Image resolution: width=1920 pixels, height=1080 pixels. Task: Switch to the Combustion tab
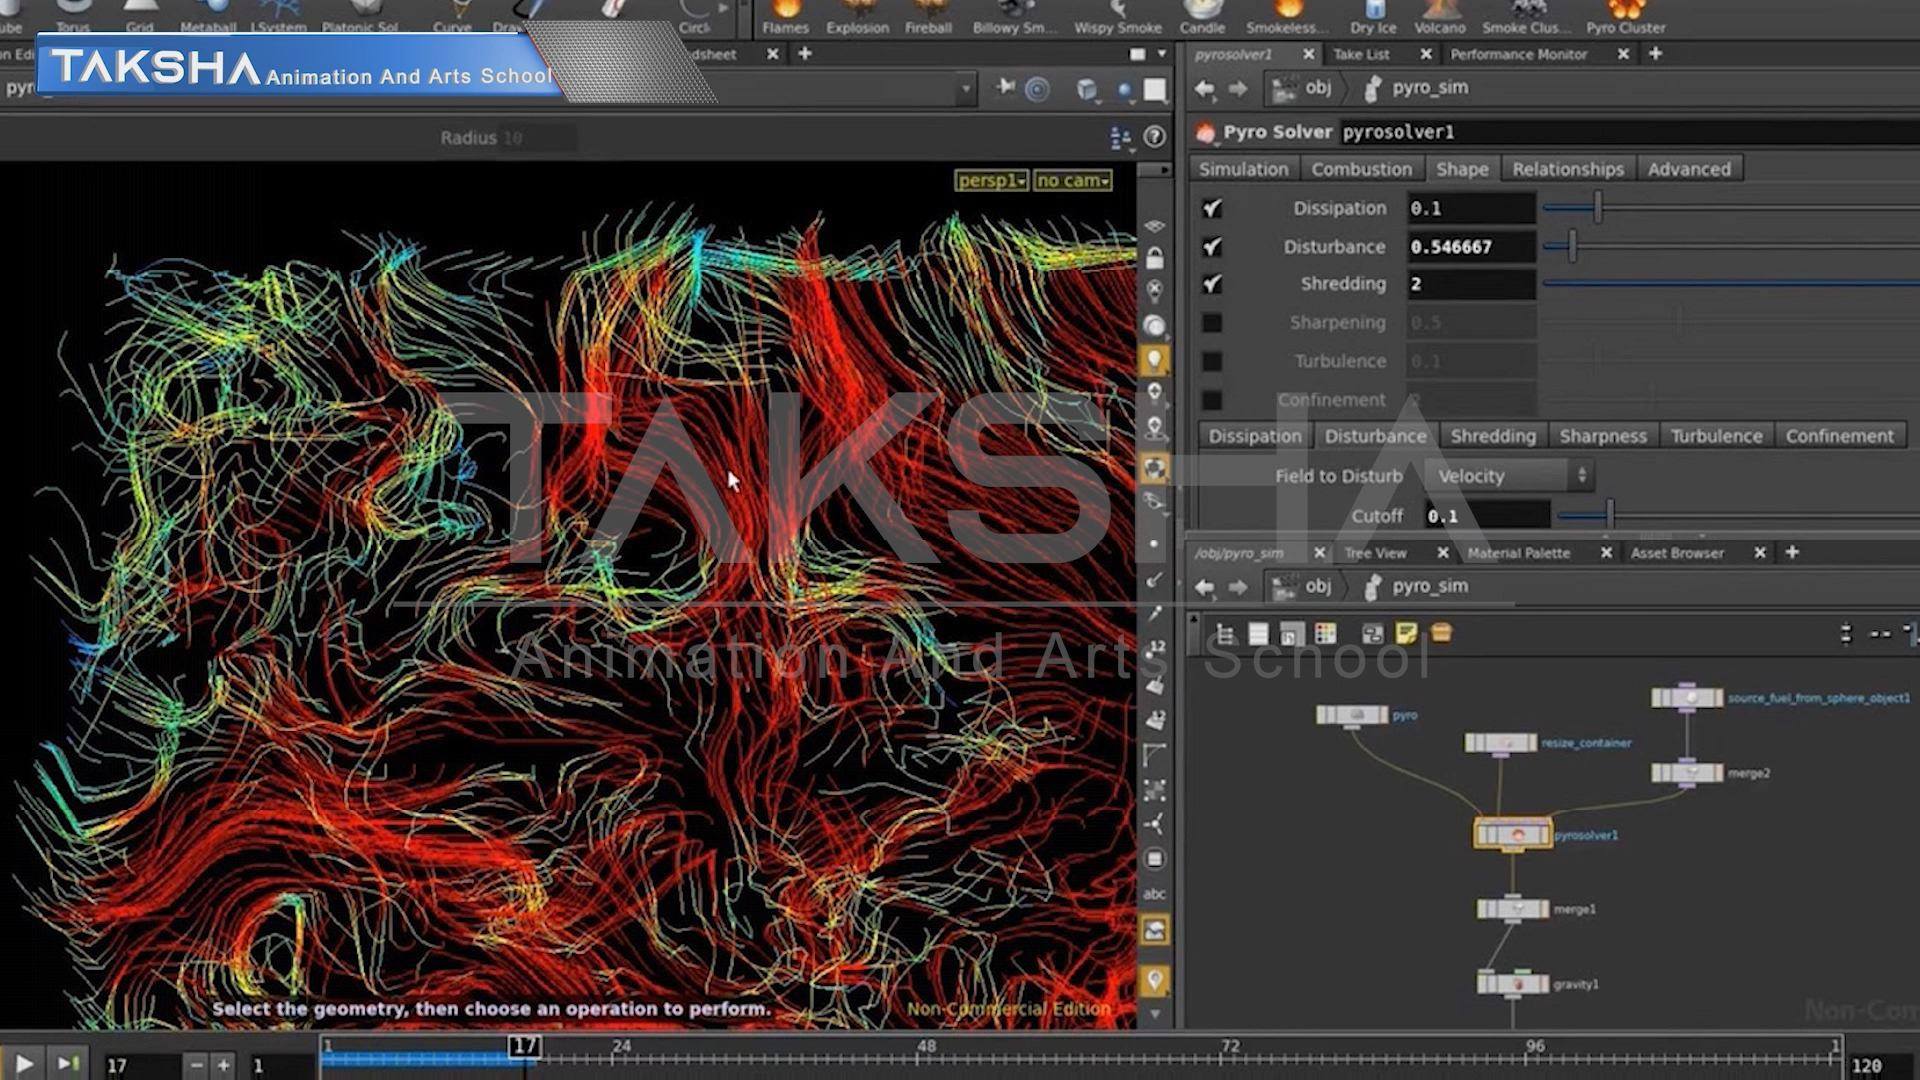(x=1361, y=169)
